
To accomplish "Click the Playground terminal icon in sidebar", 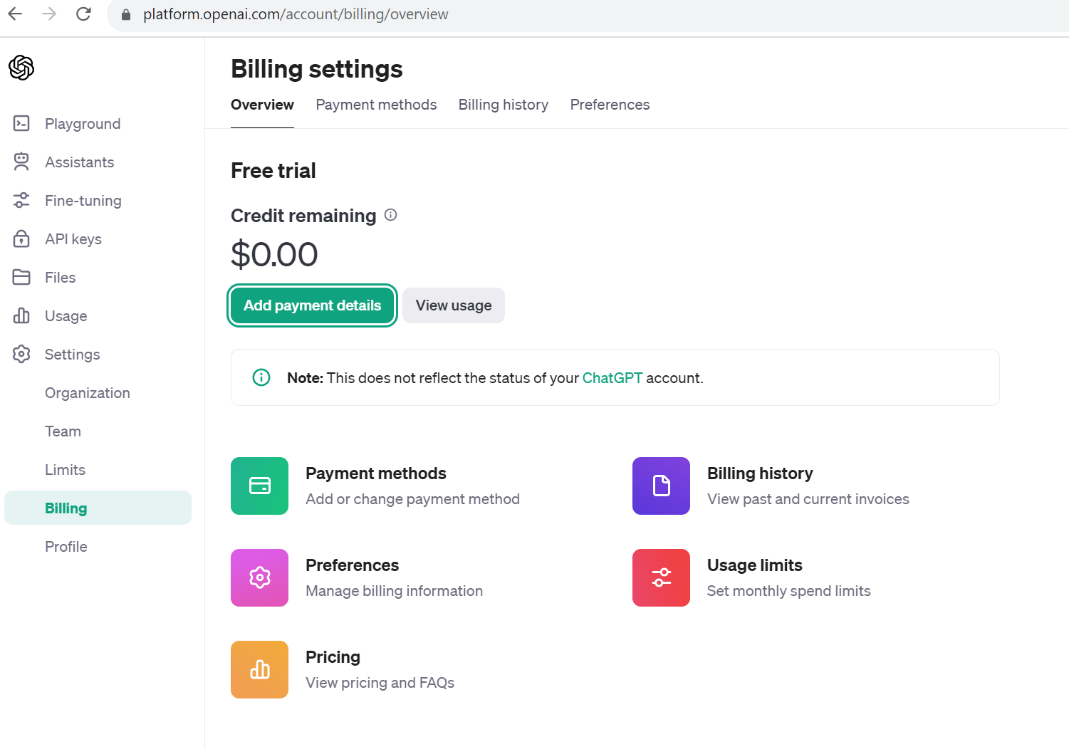I will [x=21, y=123].
